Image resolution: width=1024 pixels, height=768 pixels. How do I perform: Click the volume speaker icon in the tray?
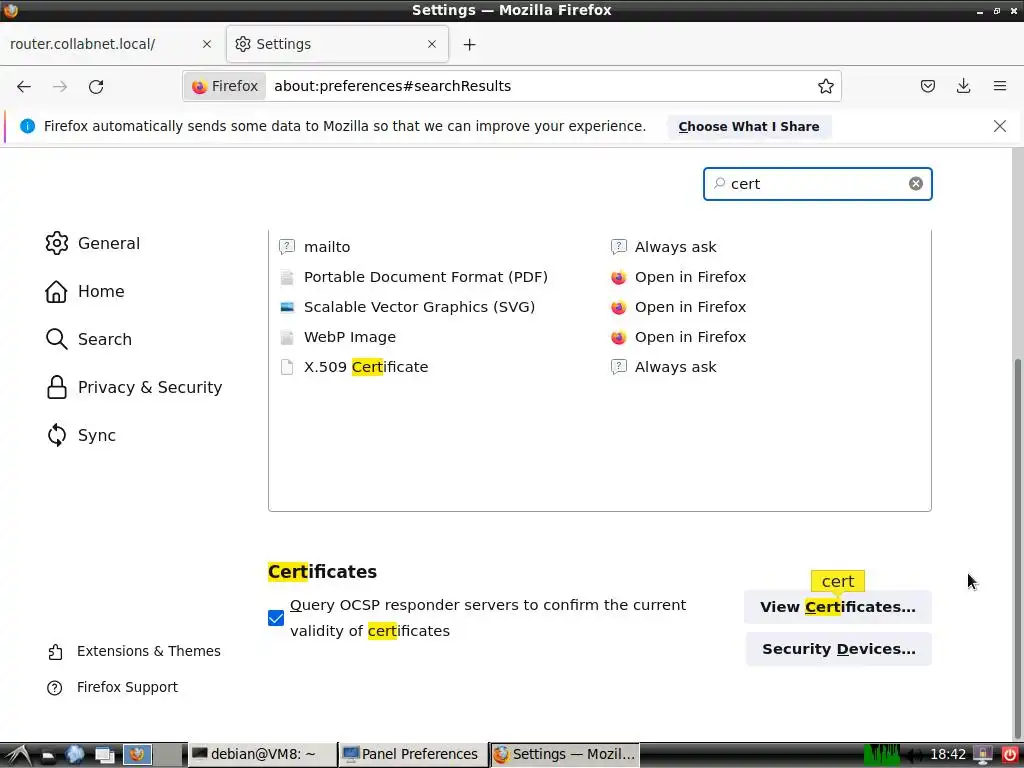(914, 755)
